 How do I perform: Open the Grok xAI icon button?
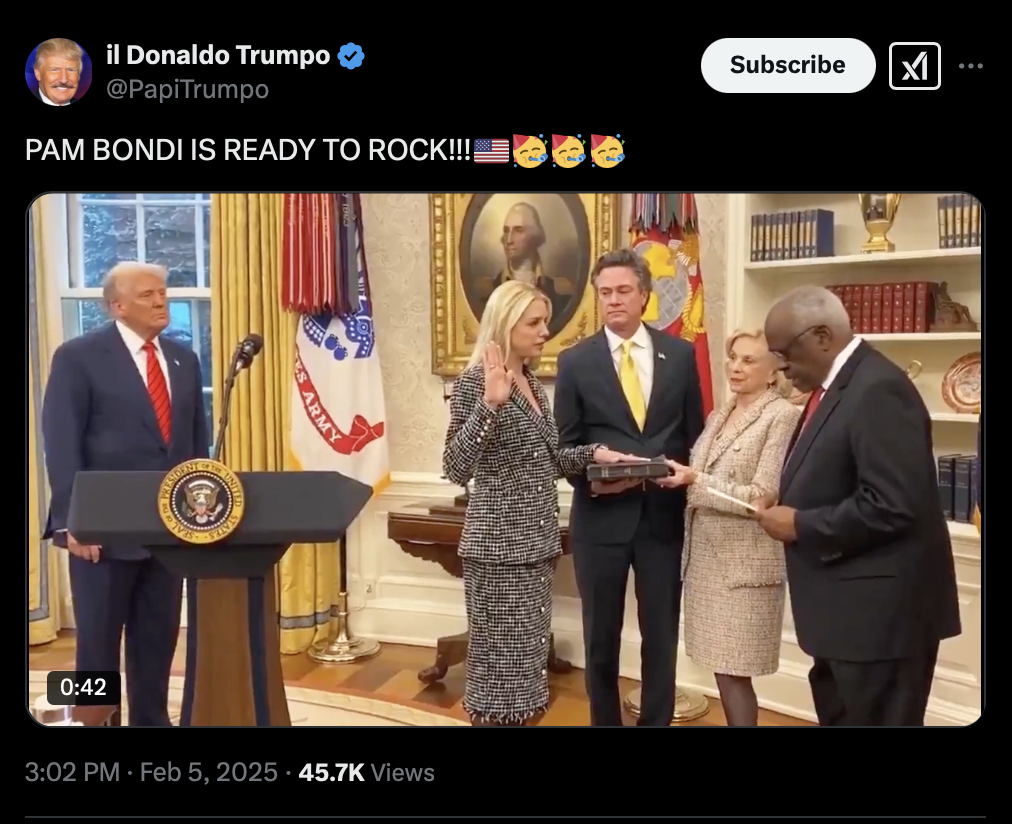[915, 66]
